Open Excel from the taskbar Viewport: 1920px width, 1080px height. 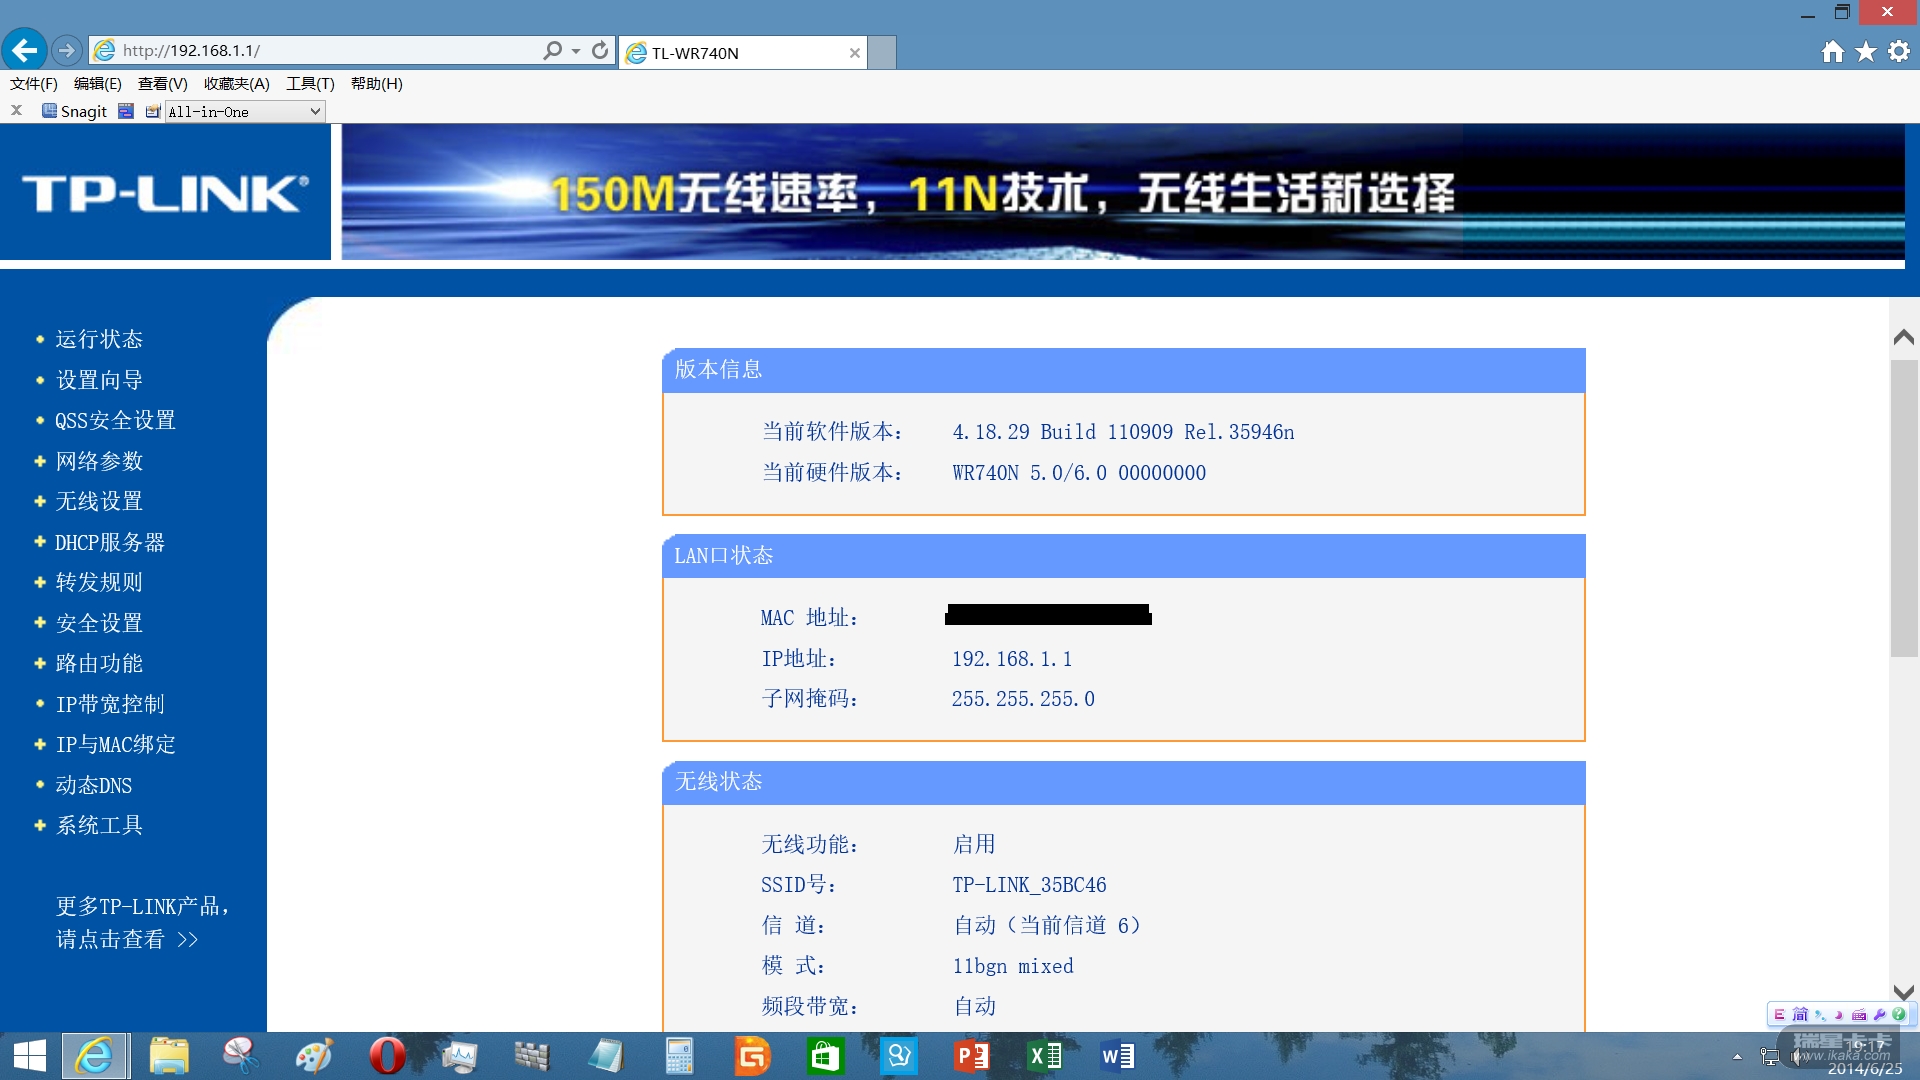[x=1044, y=1056]
